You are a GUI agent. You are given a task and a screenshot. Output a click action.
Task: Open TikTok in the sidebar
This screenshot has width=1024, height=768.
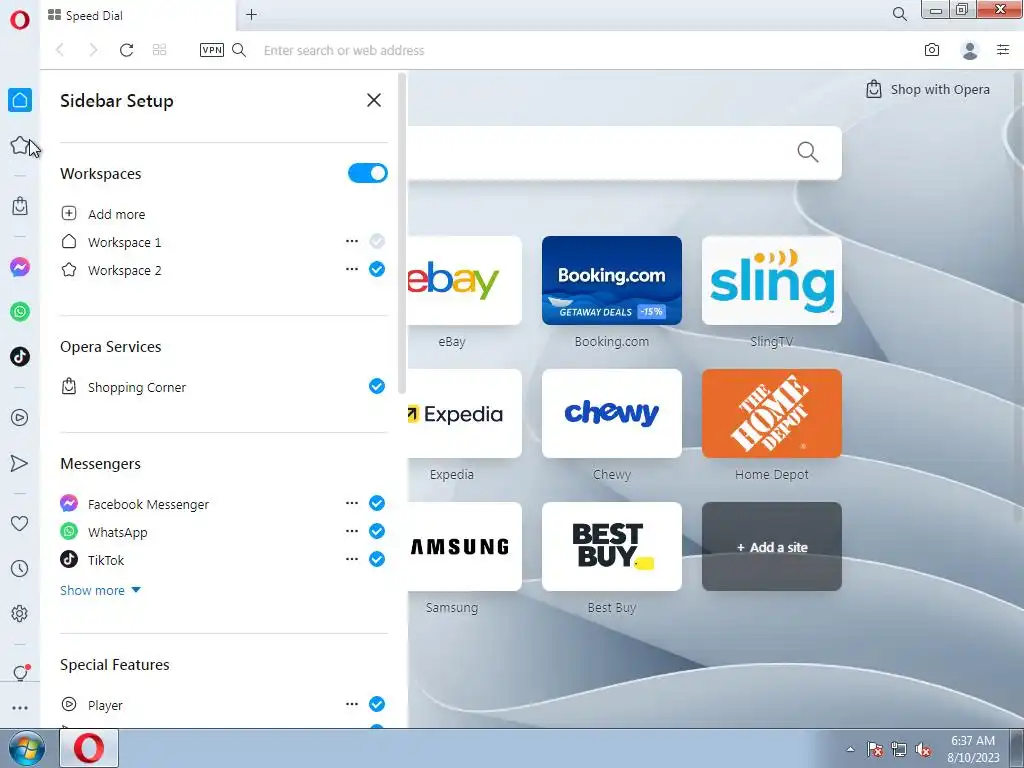click(x=20, y=357)
